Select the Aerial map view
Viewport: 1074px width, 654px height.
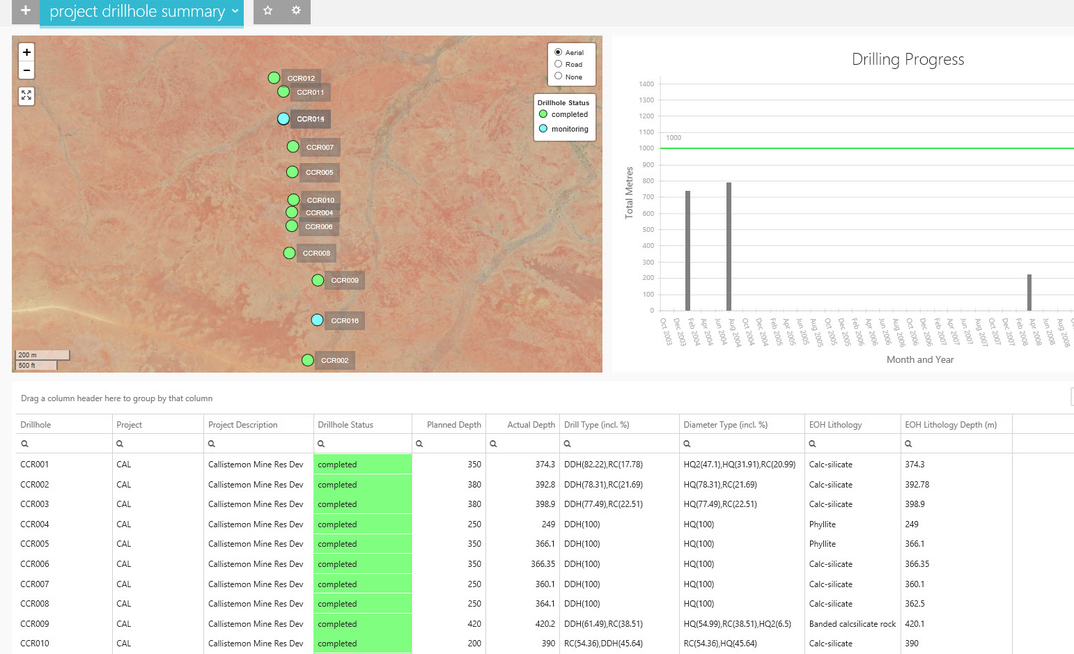559,52
